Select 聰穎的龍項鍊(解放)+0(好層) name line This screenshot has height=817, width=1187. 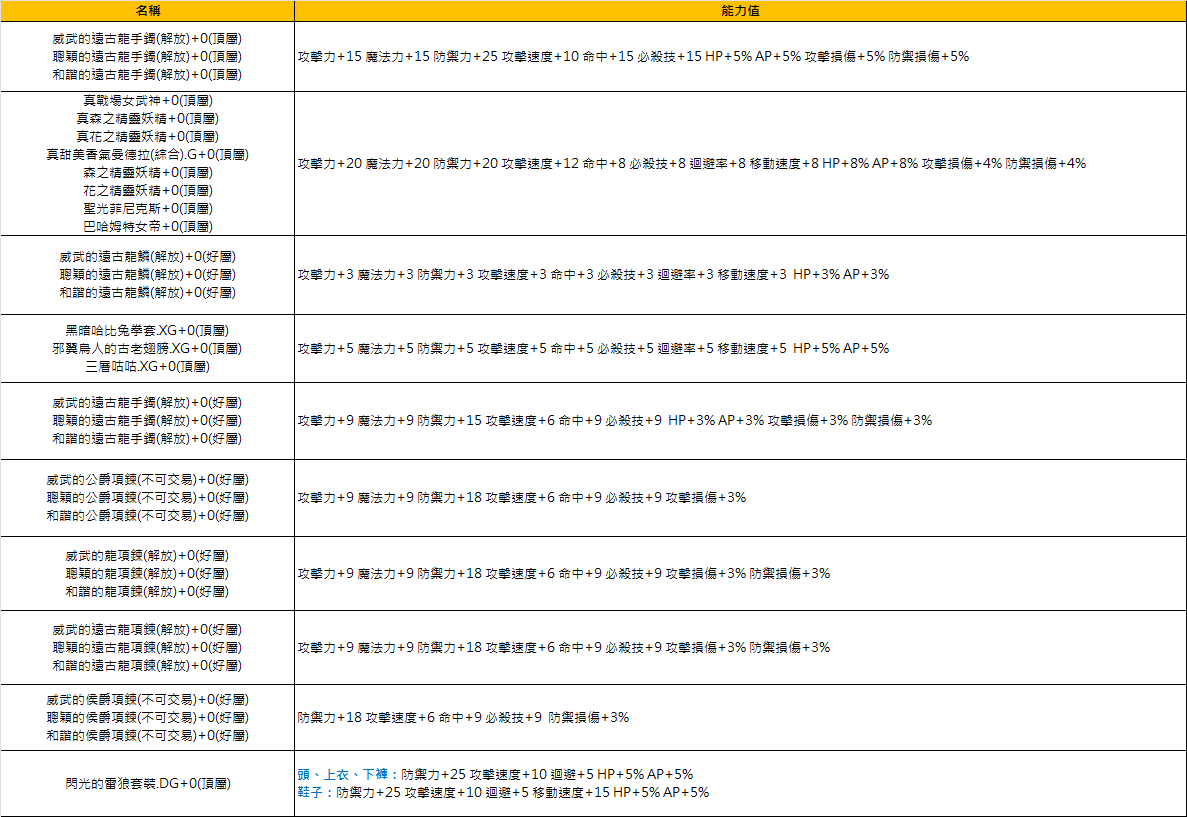click(x=148, y=574)
